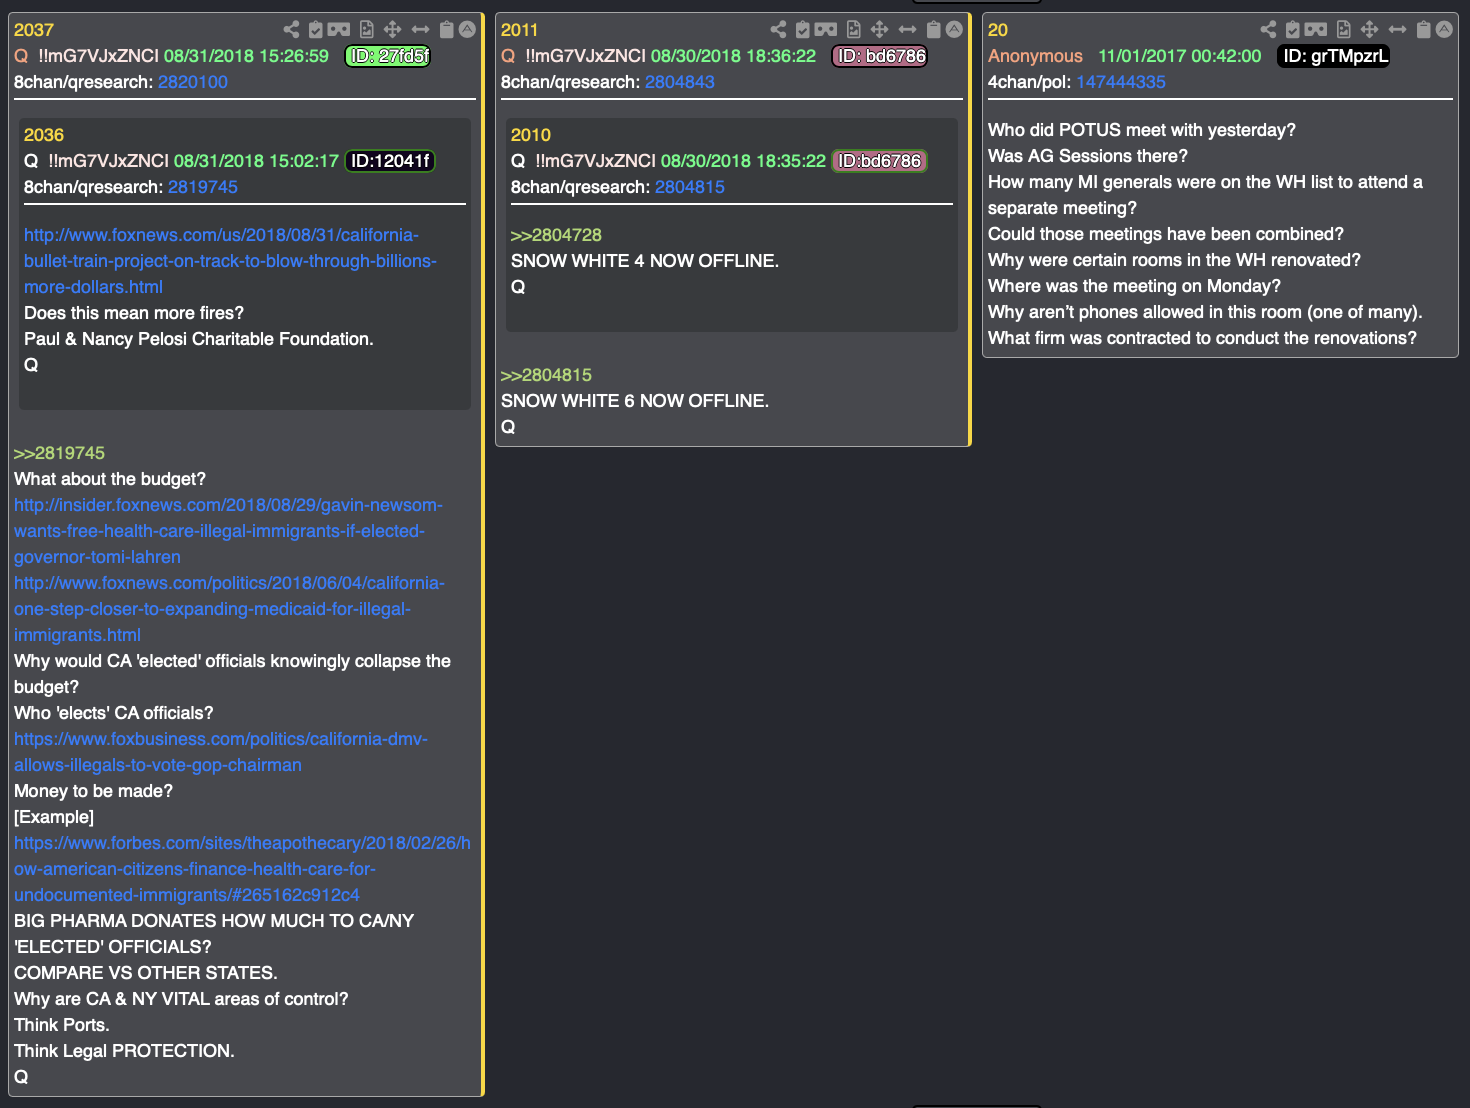Click post number 2010
This screenshot has height=1108, width=1470.
tap(531, 135)
